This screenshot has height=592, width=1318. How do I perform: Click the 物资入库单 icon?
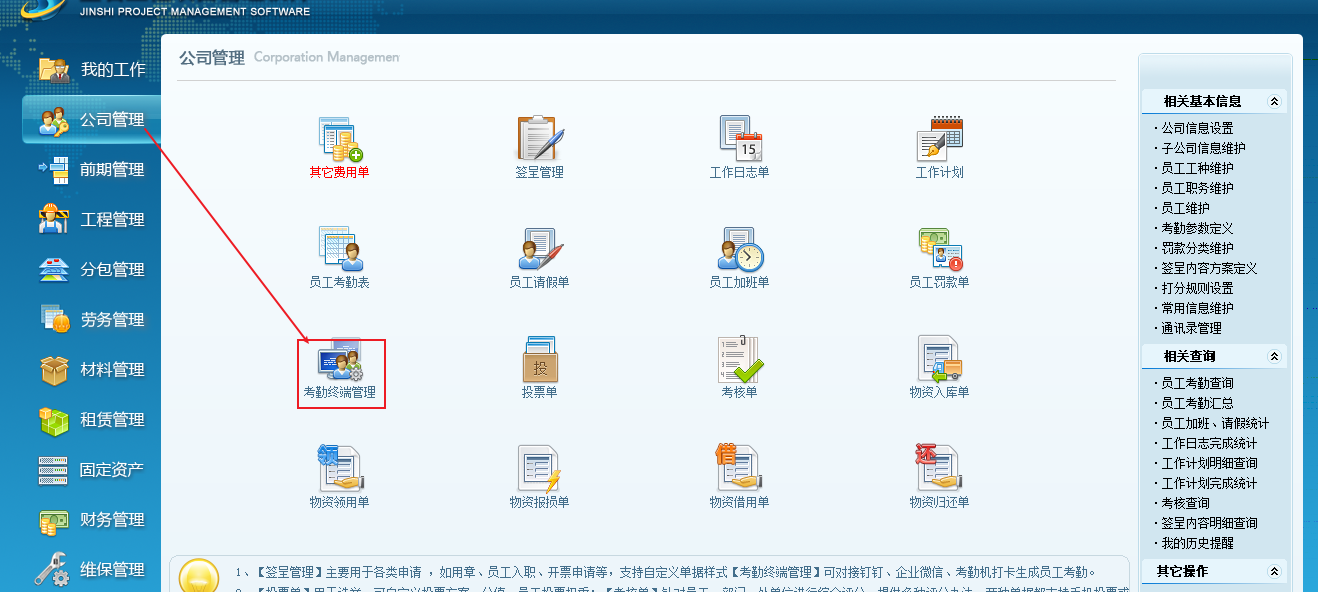(939, 361)
